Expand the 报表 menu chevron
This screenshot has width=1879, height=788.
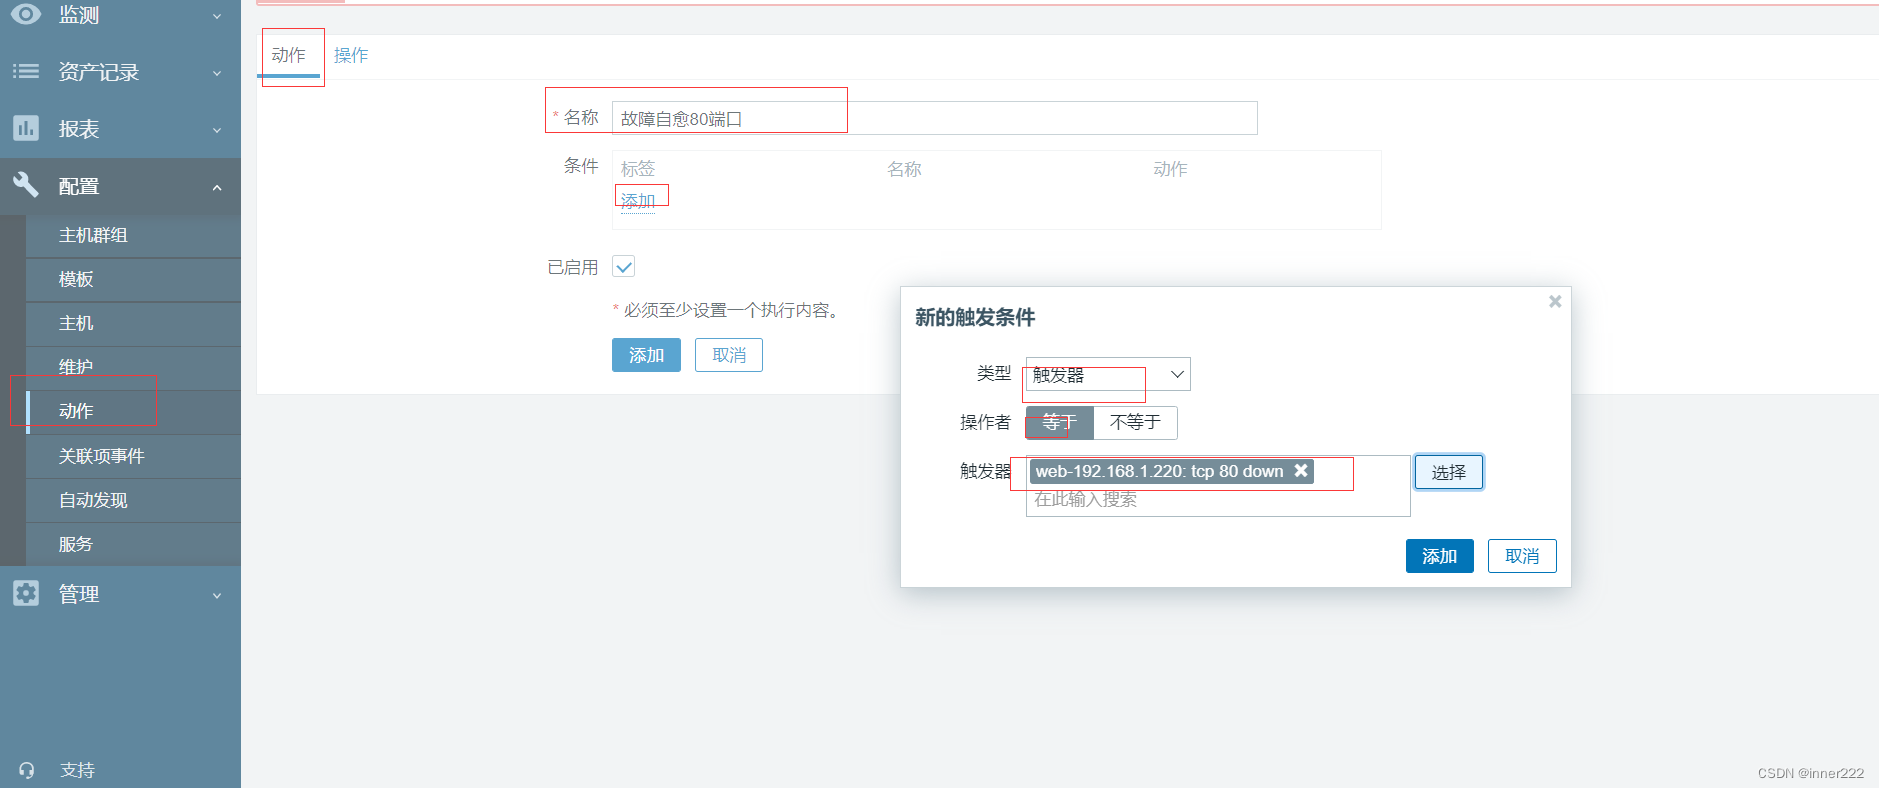[217, 130]
